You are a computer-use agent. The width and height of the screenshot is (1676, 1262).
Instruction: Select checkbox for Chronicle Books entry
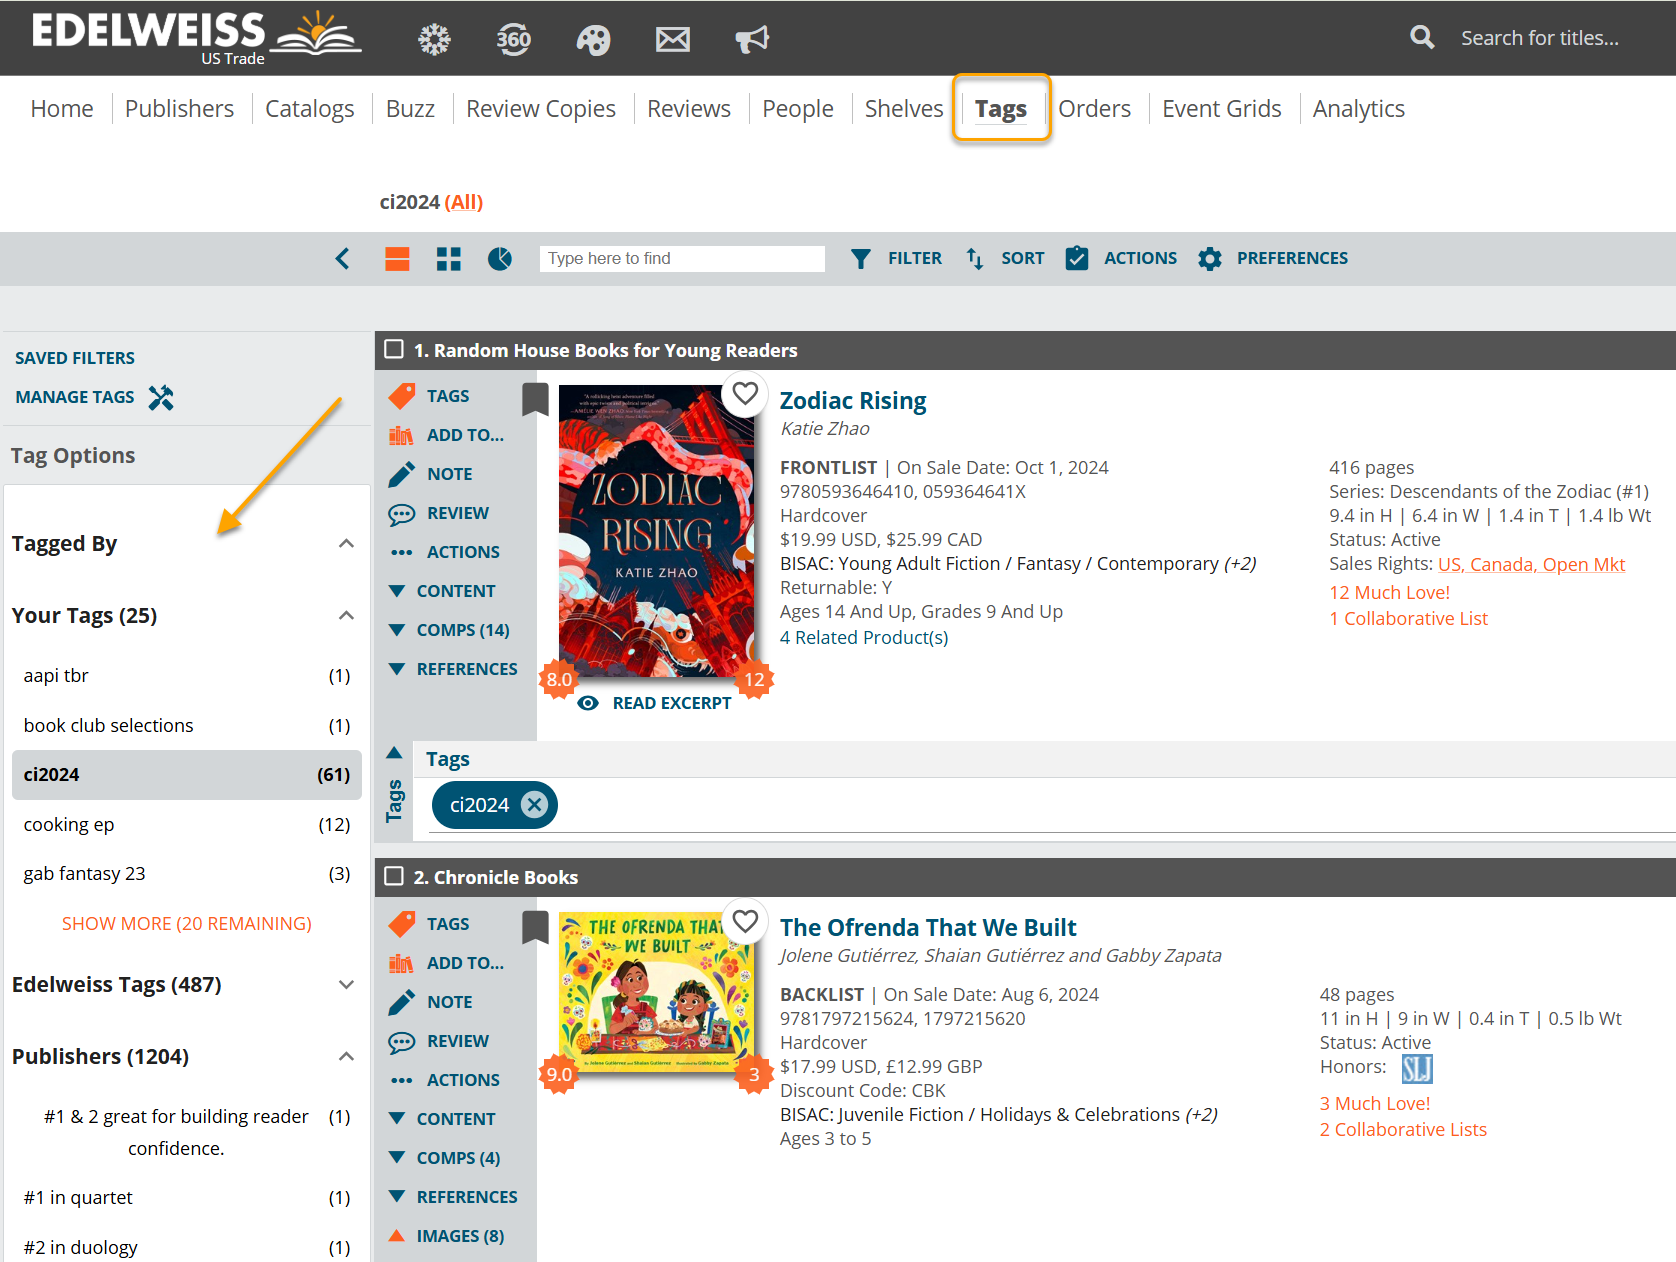[395, 876]
